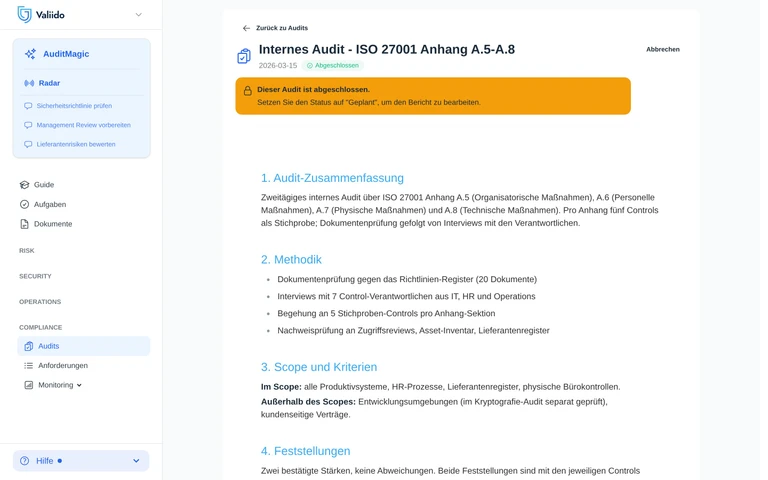The image size is (768, 480).
Task: Open Anforderungen page
Action: 63,365
